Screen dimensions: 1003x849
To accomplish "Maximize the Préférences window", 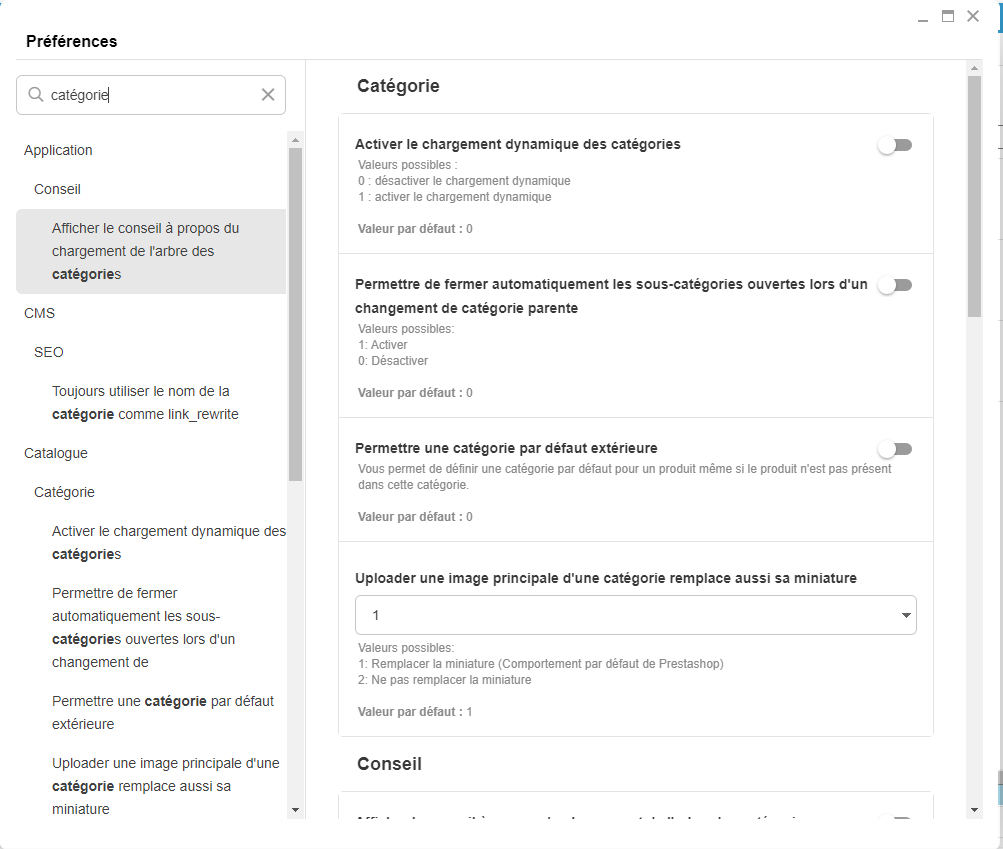I will pyautogui.click(x=948, y=16).
